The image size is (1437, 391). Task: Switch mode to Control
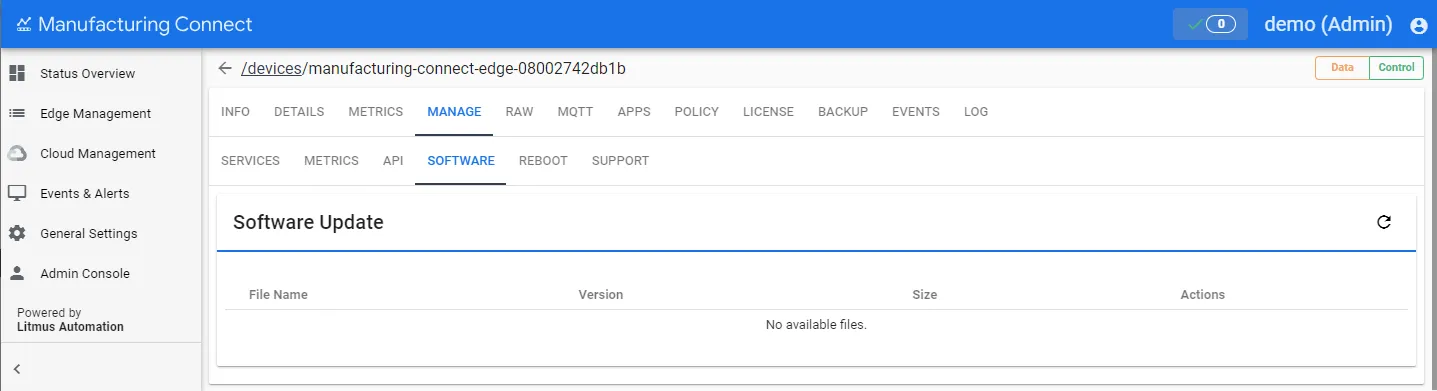tap(1396, 68)
